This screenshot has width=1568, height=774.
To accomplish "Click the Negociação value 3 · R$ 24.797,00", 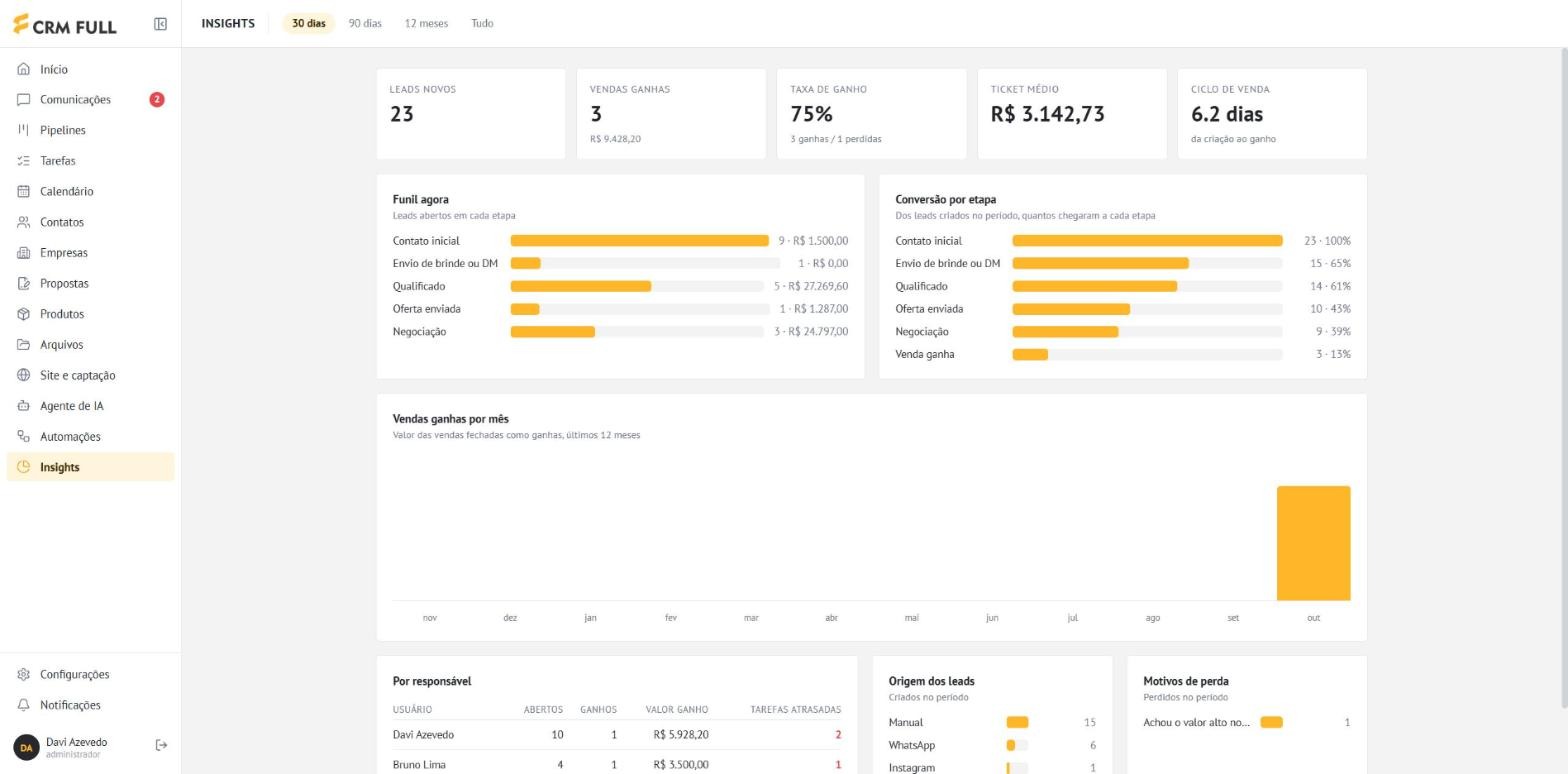I will pyautogui.click(x=811, y=332).
